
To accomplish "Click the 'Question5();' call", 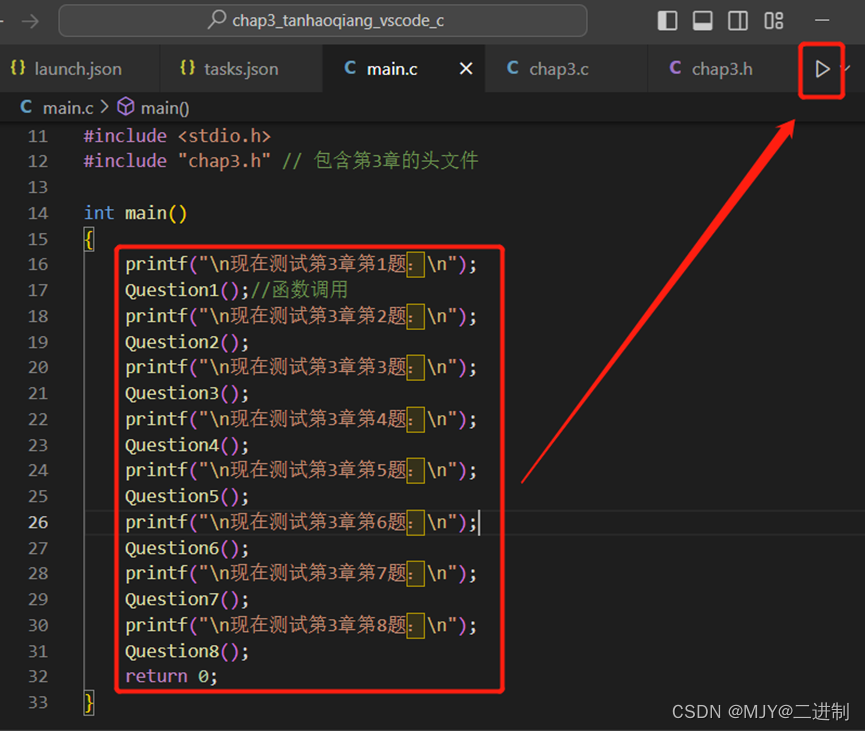I will [x=187, y=497].
